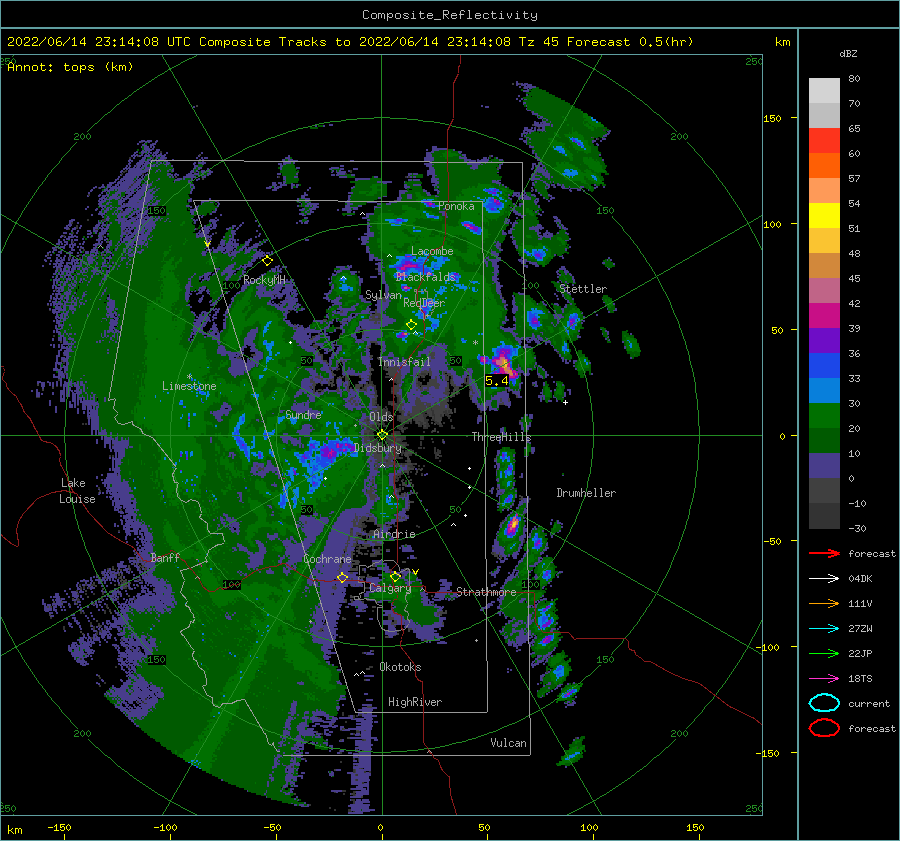Image resolution: width=900 pixels, height=841 pixels.
Task: Click the light gray swatch below 80 dBZ
Action: point(824,91)
